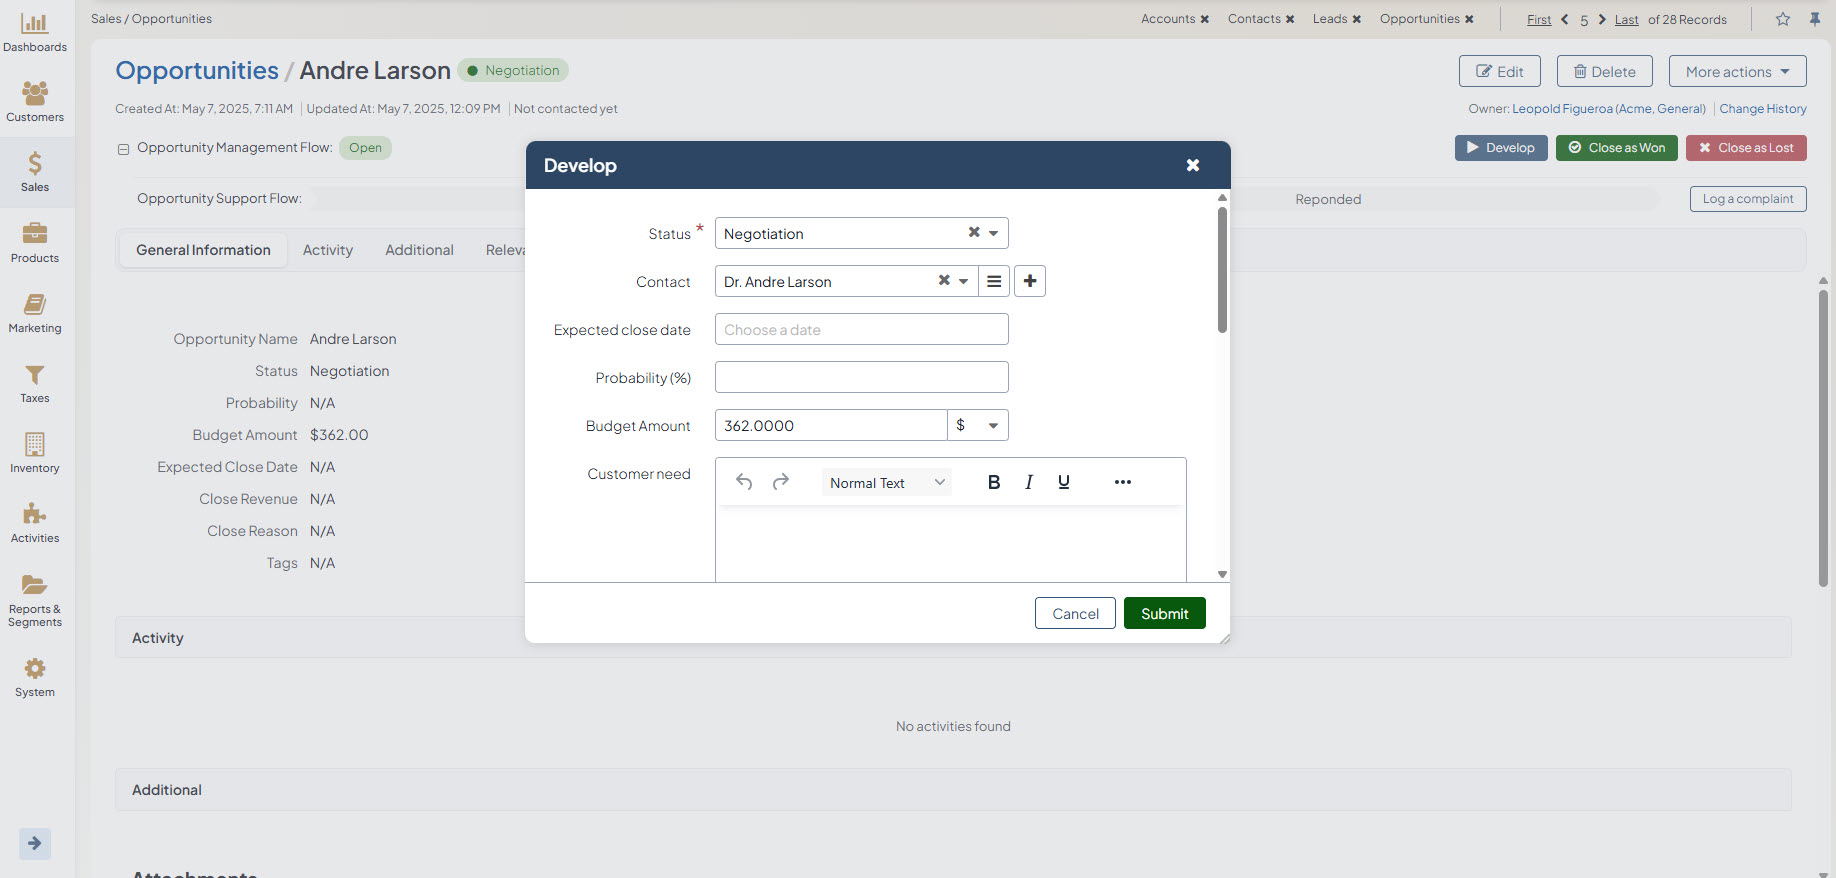This screenshot has height=878, width=1836.
Task: Toggle underline formatting in editor
Action: click(x=1063, y=482)
